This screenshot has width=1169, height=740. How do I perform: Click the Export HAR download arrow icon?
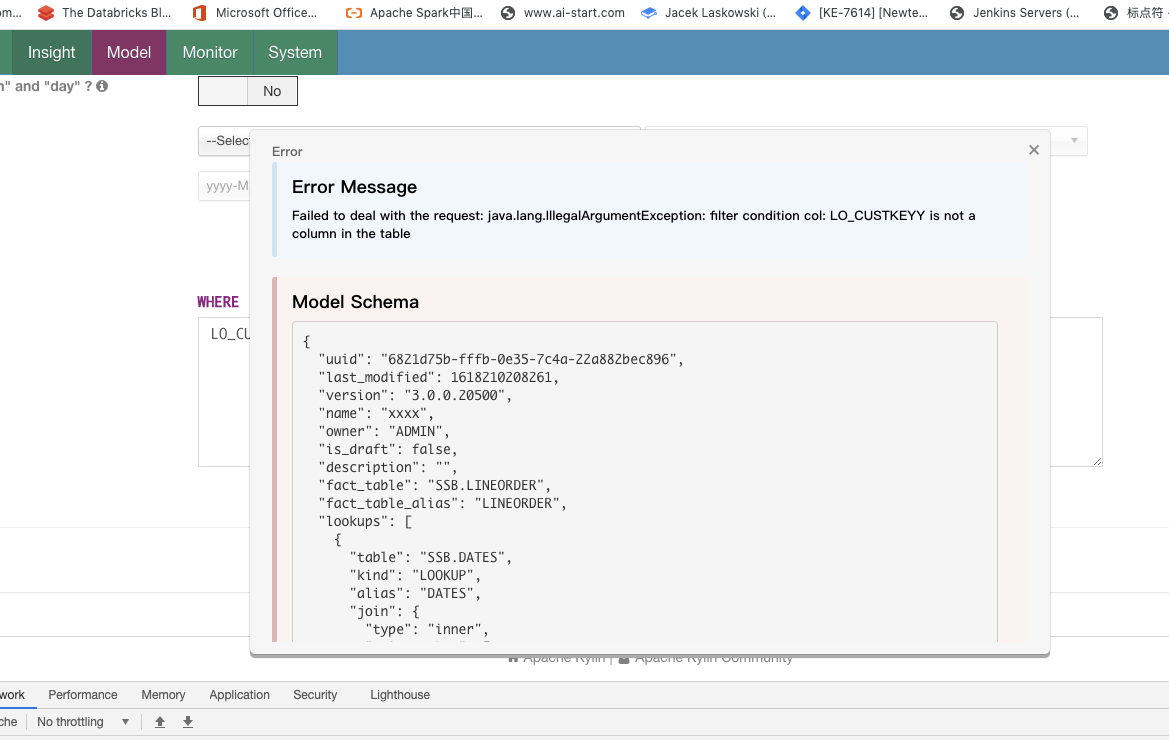pyautogui.click(x=188, y=721)
